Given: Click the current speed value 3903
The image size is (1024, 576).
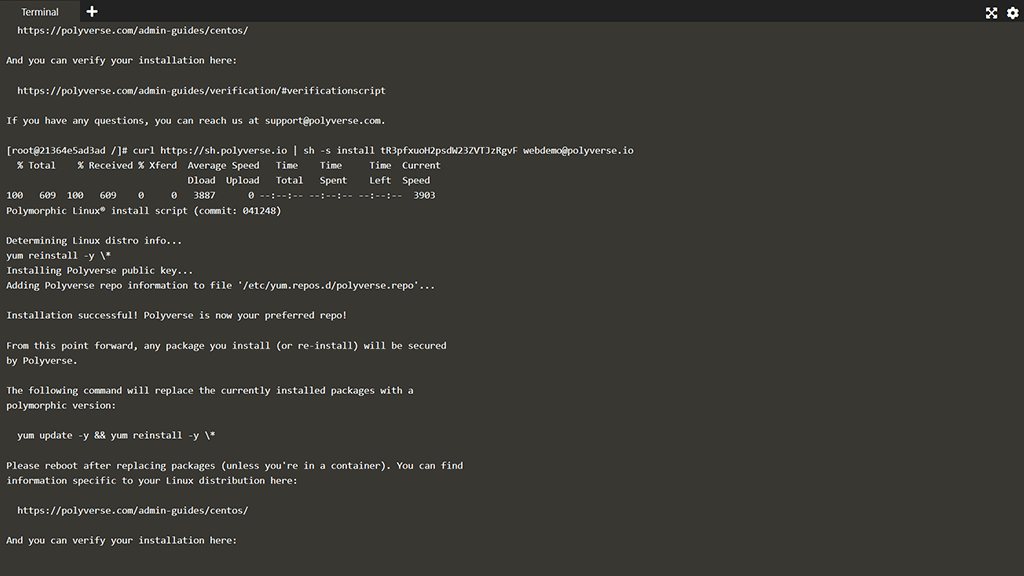Looking at the screenshot, I should [424, 196].
